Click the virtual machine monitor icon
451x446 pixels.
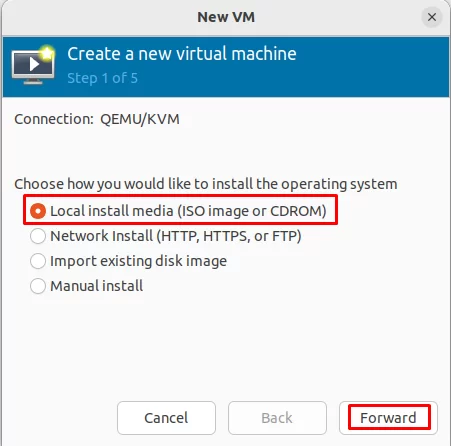click(33, 66)
